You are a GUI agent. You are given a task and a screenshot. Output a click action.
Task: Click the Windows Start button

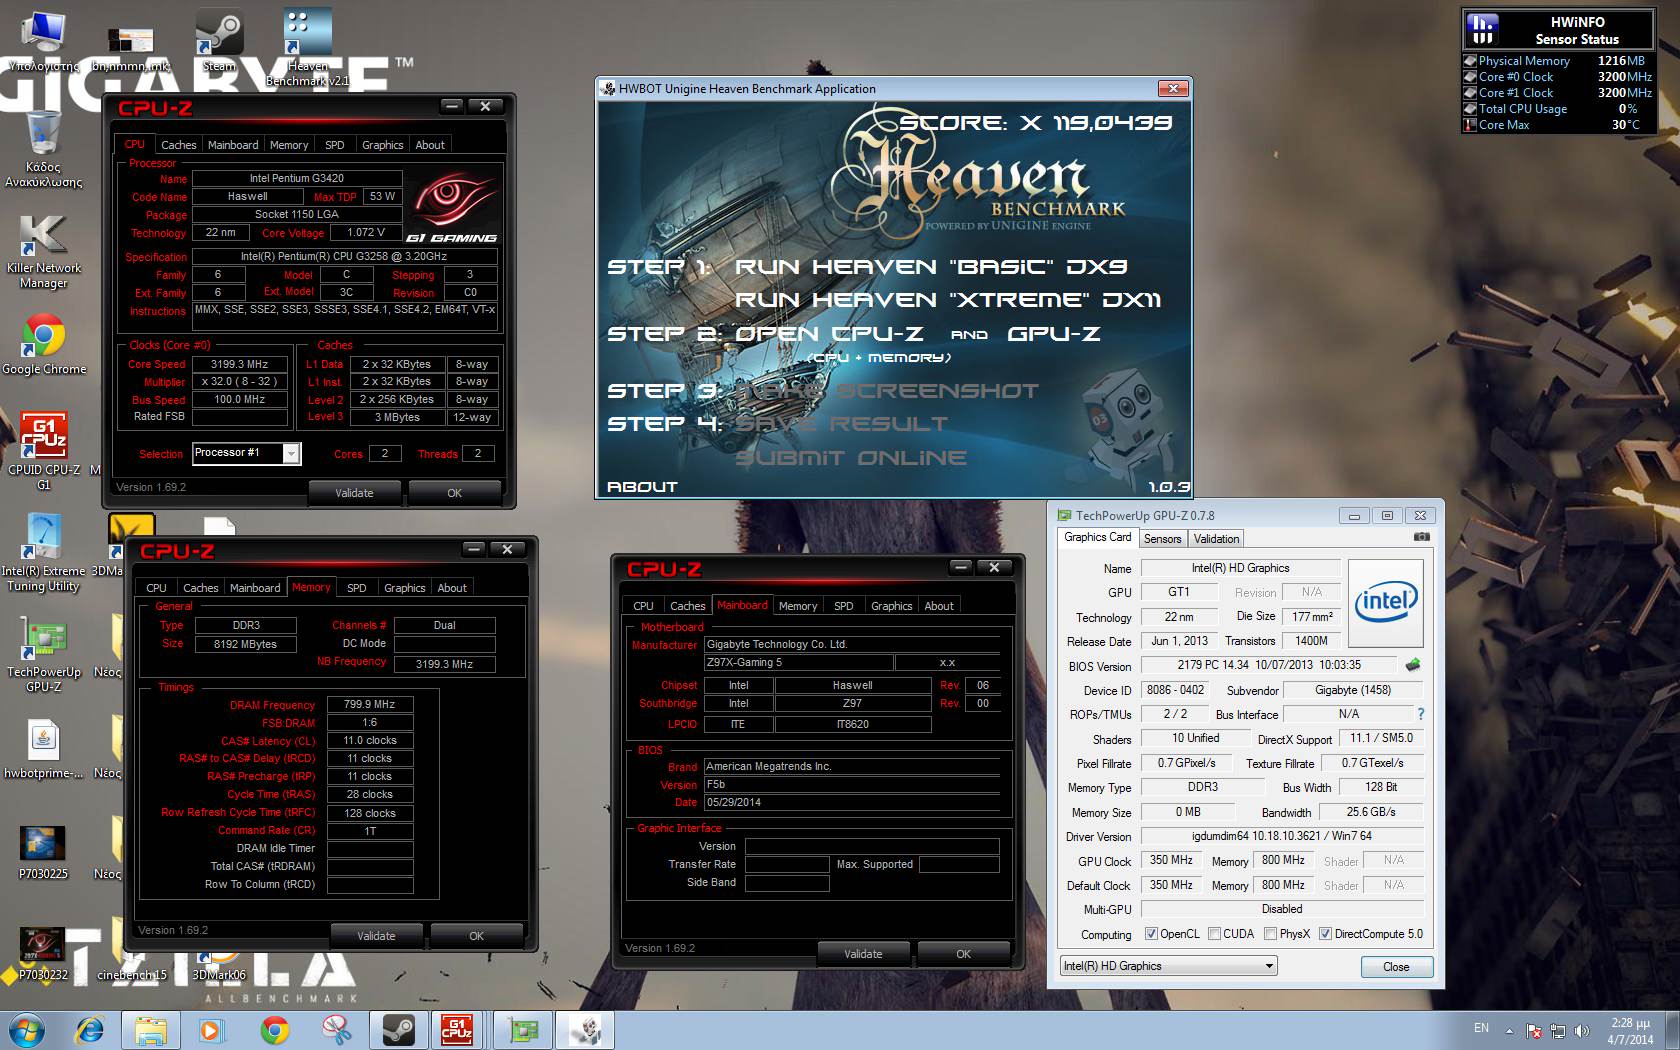click(26, 1030)
